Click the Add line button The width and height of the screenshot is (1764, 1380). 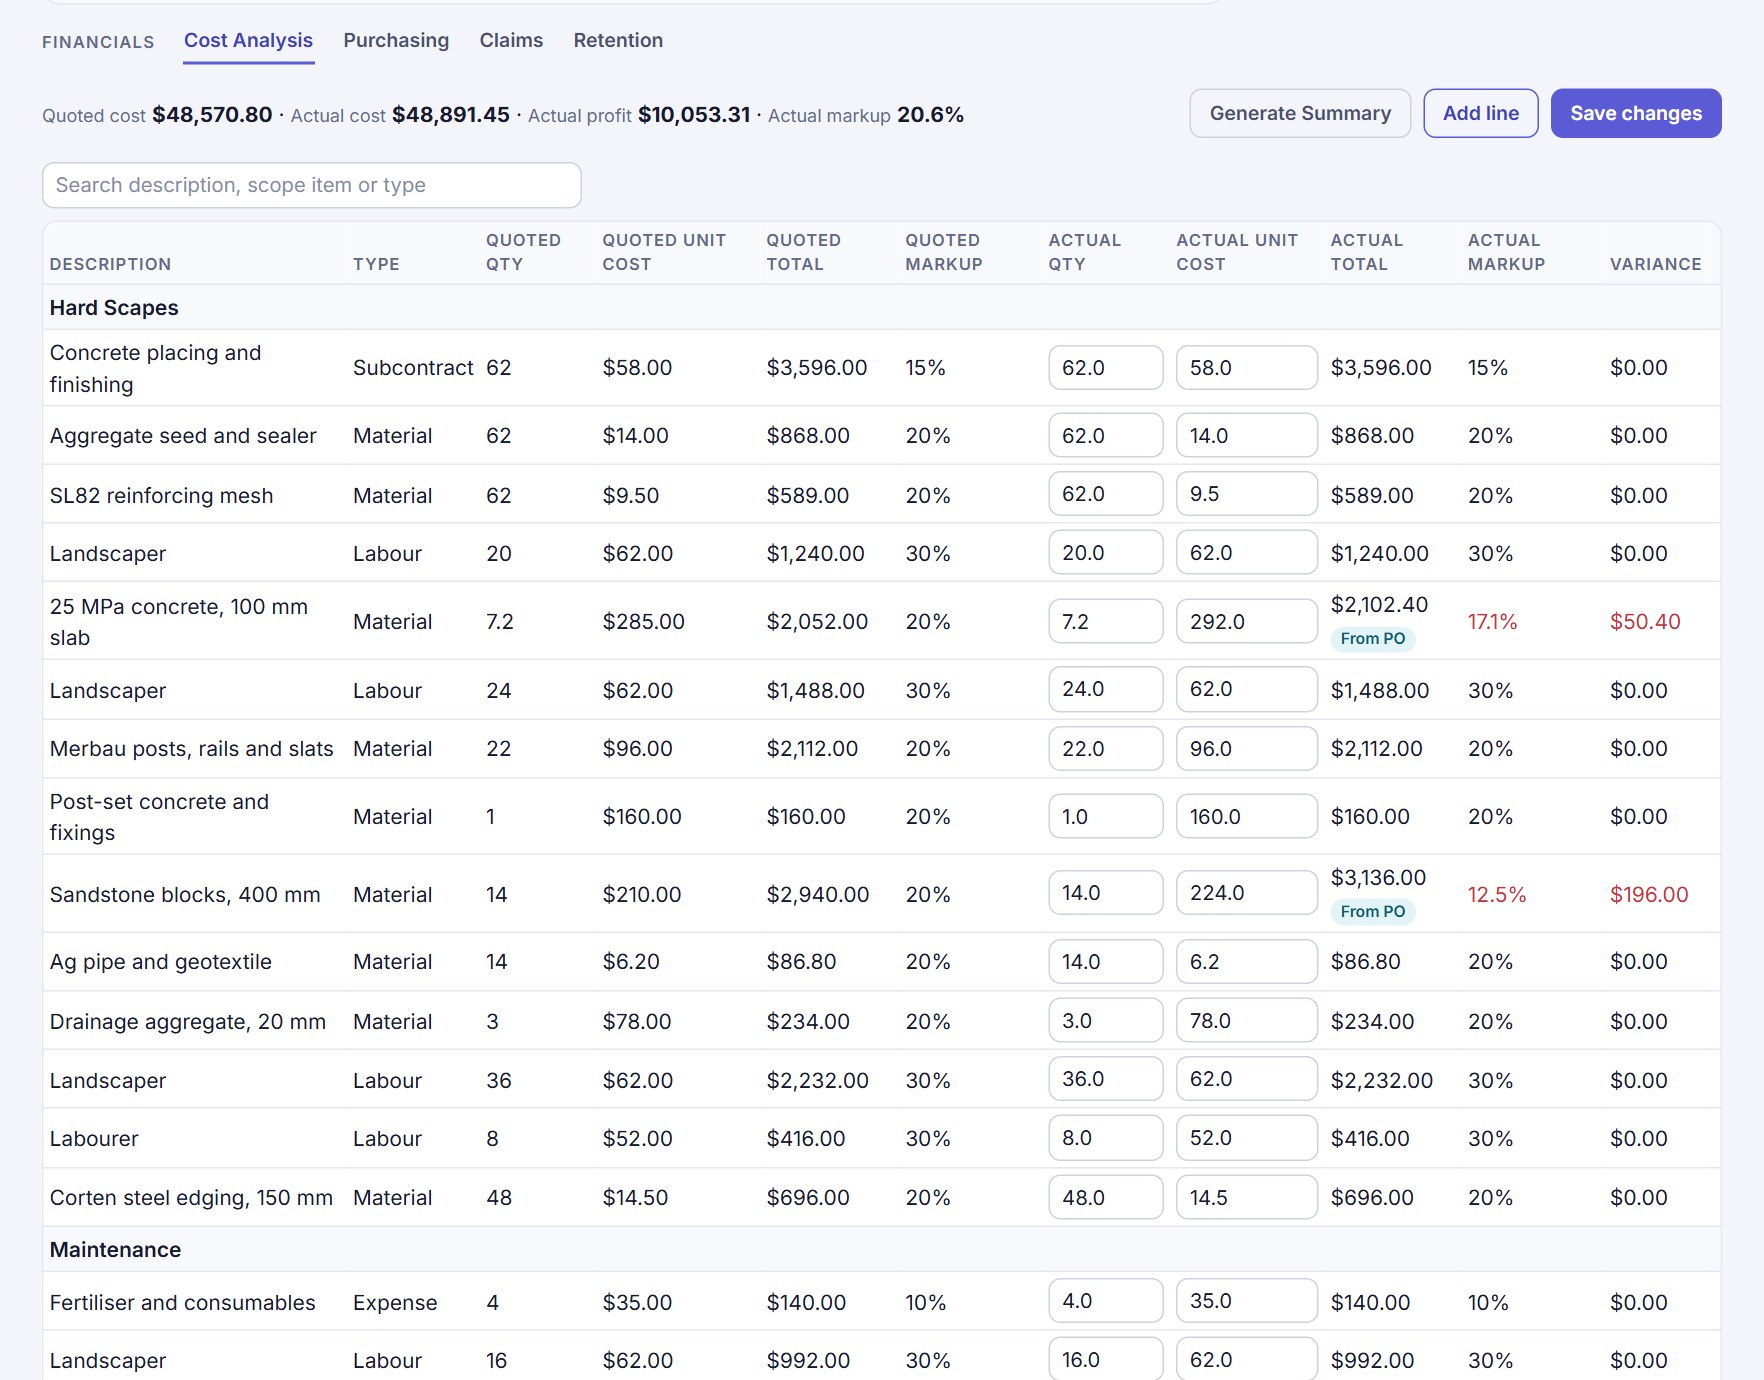point(1481,113)
